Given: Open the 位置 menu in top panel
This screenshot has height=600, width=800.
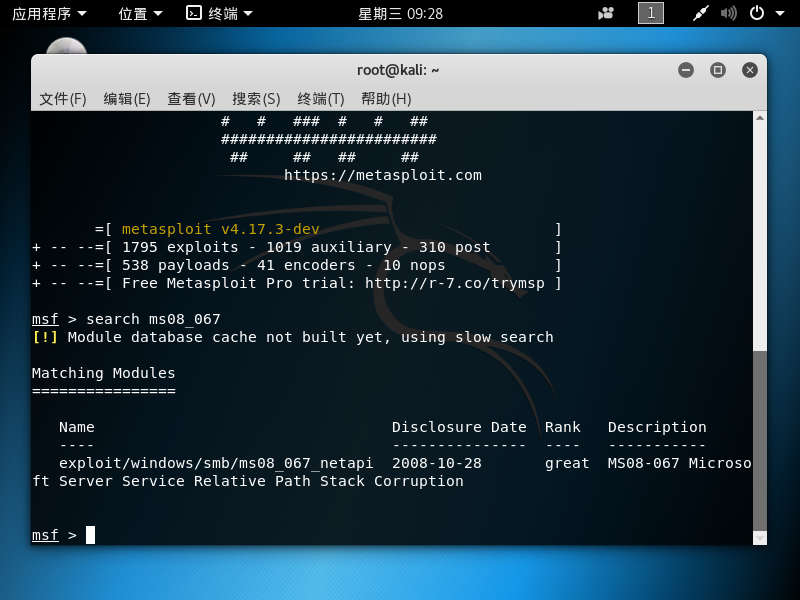Looking at the screenshot, I should tap(140, 14).
